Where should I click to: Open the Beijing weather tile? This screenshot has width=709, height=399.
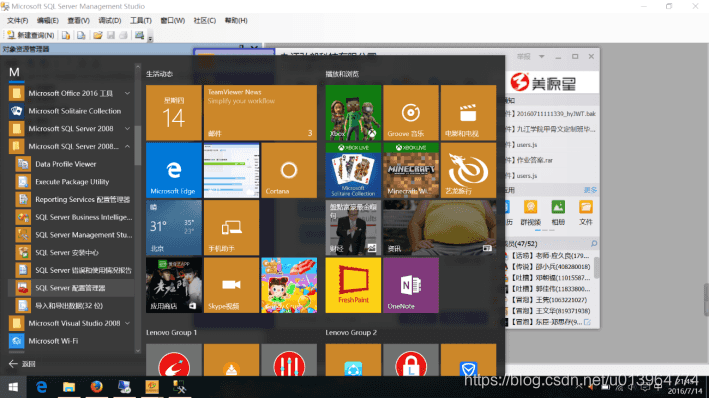[x=174, y=228]
